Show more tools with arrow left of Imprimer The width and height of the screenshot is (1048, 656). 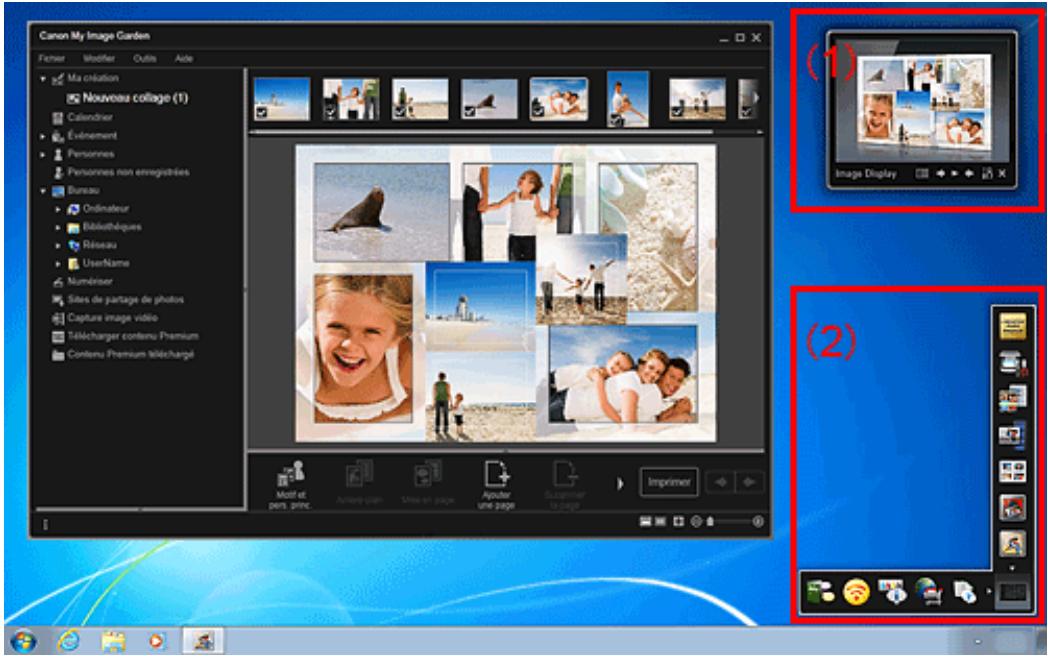[620, 483]
